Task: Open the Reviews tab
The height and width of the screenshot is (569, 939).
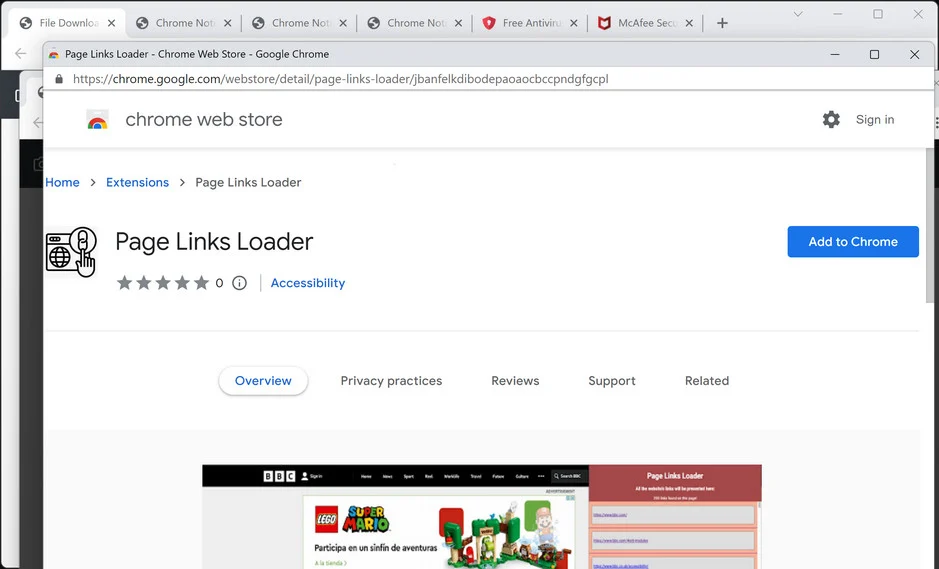Action: coord(515,381)
